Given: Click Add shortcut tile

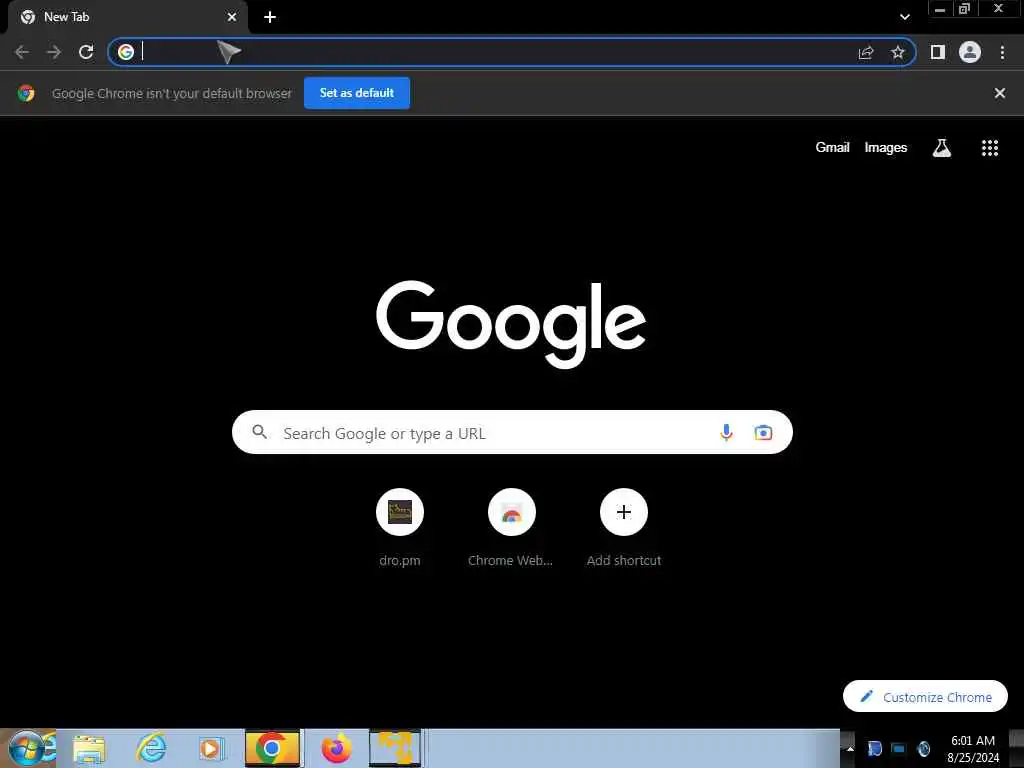Looking at the screenshot, I should point(624,526).
